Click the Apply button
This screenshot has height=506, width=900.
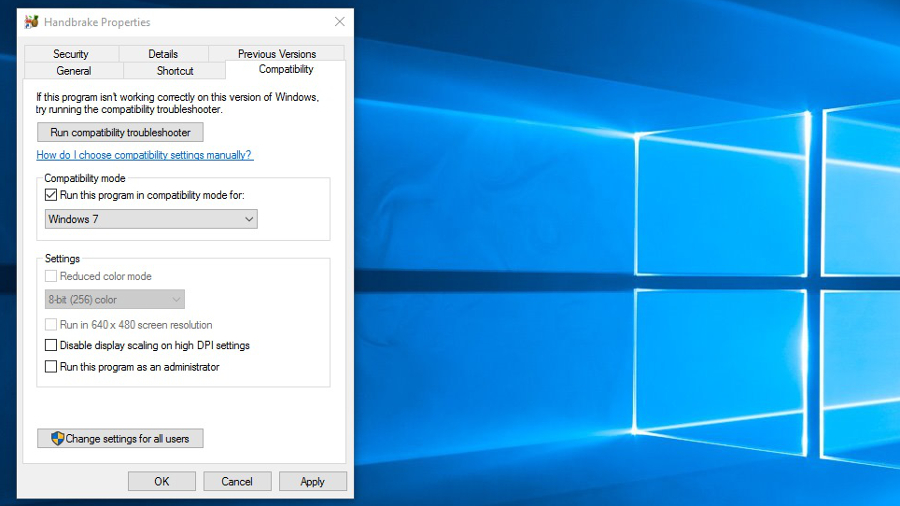click(x=312, y=481)
